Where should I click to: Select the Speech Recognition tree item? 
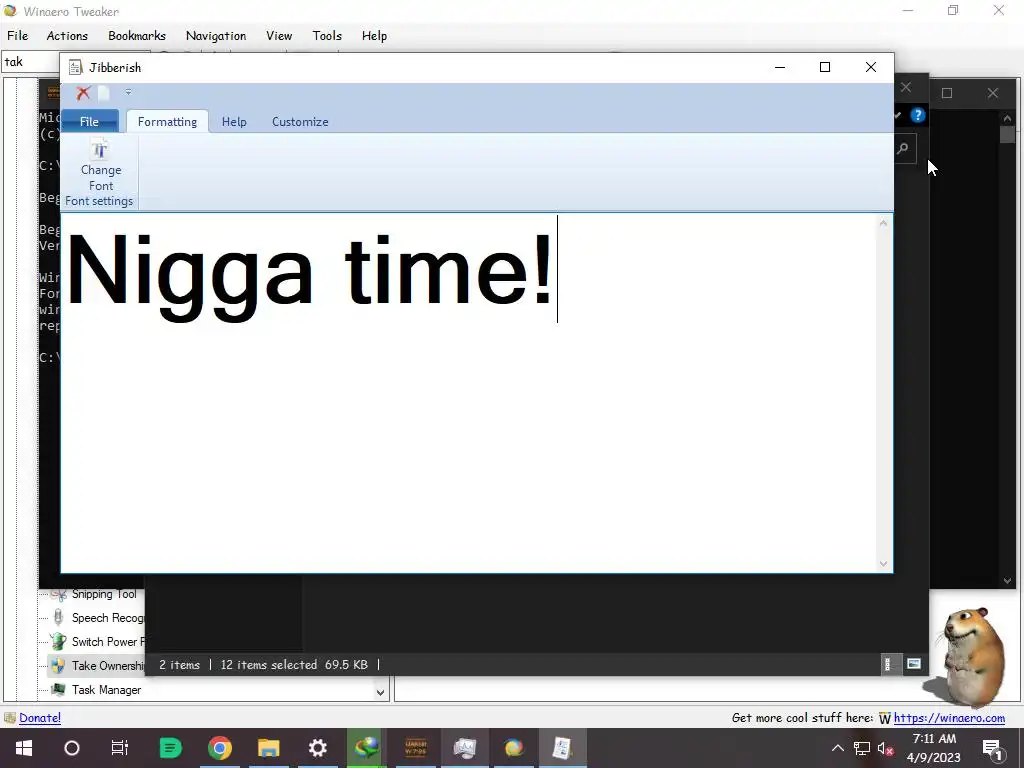coord(108,618)
